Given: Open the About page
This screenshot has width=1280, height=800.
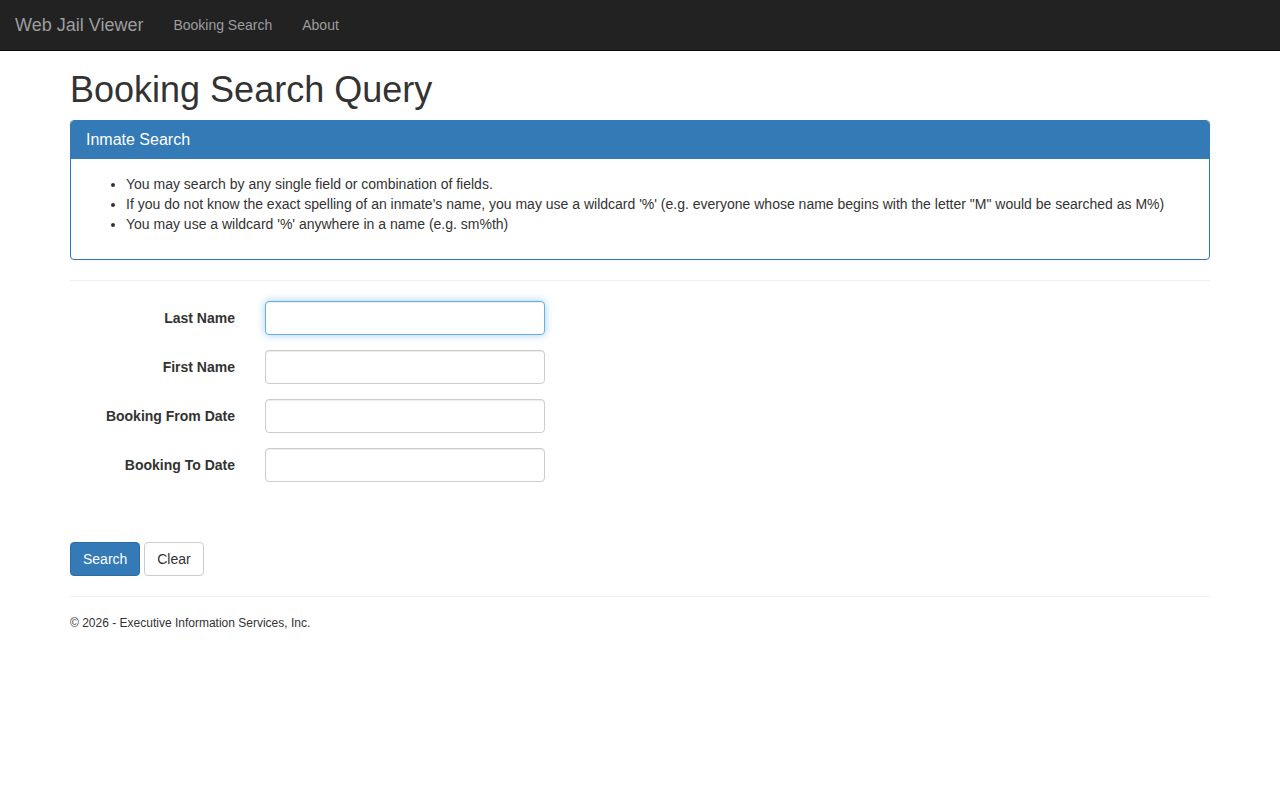Looking at the screenshot, I should point(321,25).
